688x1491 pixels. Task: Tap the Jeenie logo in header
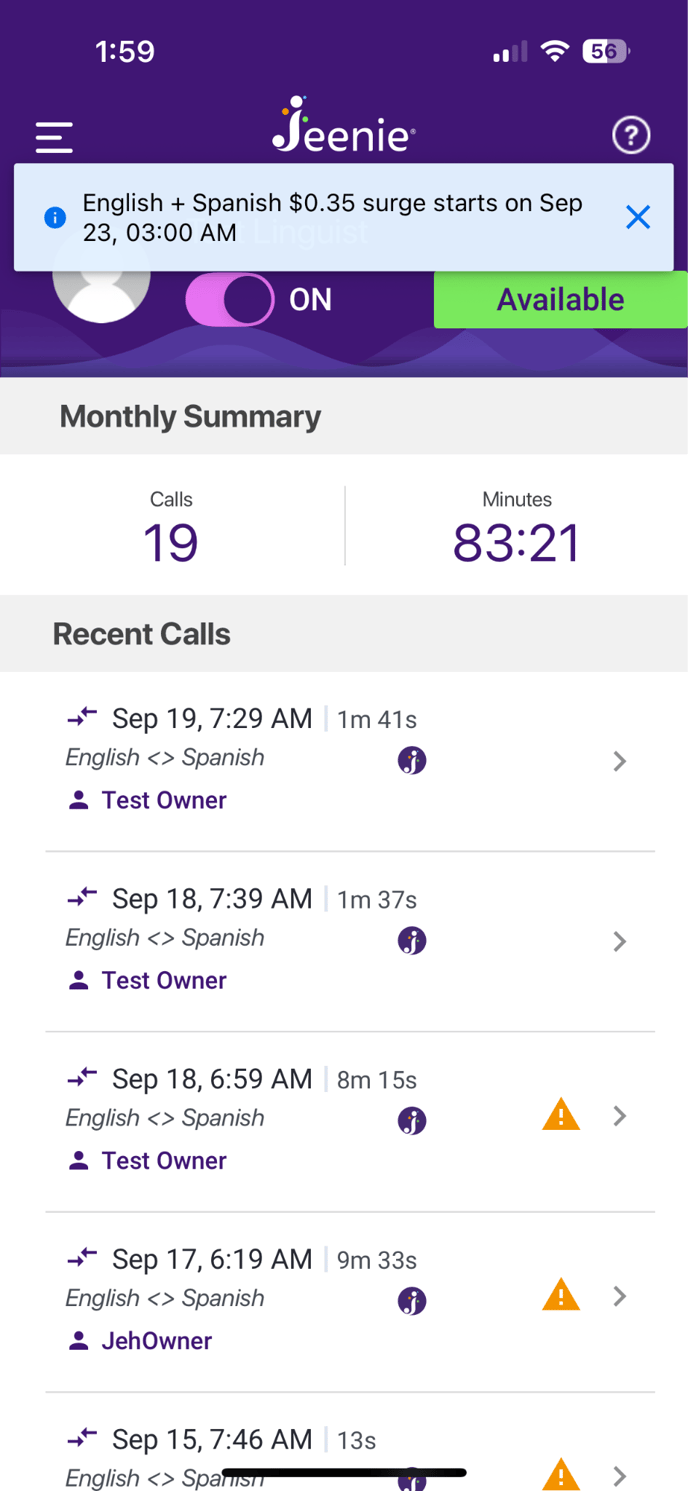tap(343, 127)
